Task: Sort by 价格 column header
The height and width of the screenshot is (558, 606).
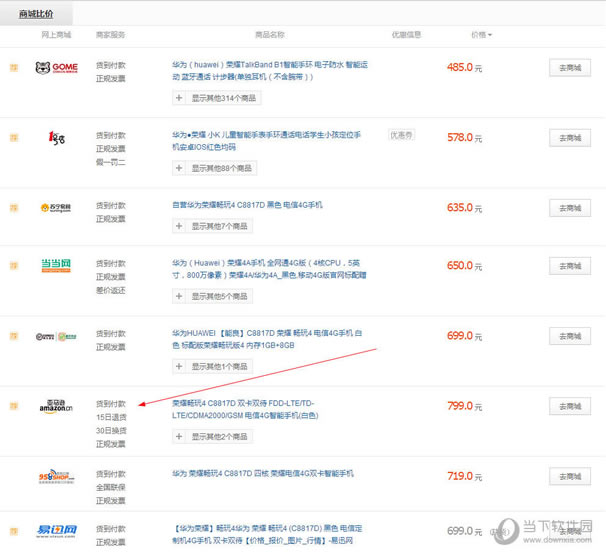Action: pos(481,35)
